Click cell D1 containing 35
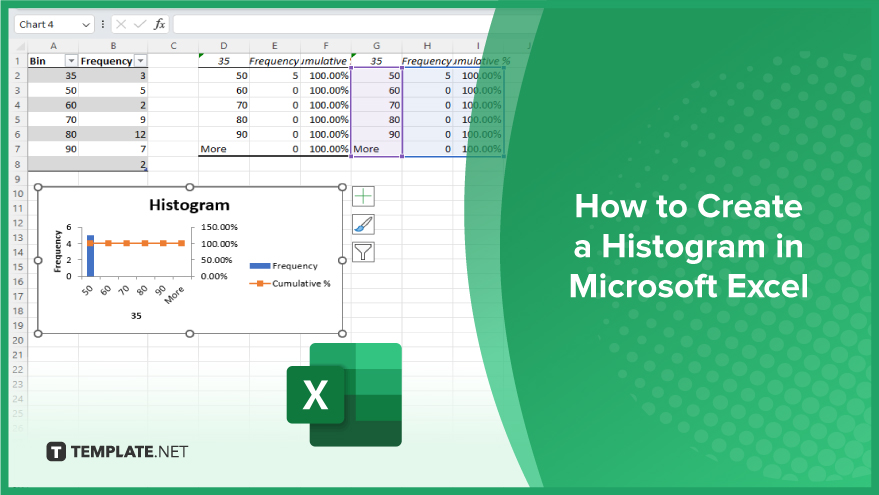This screenshot has width=879, height=495. point(224,61)
